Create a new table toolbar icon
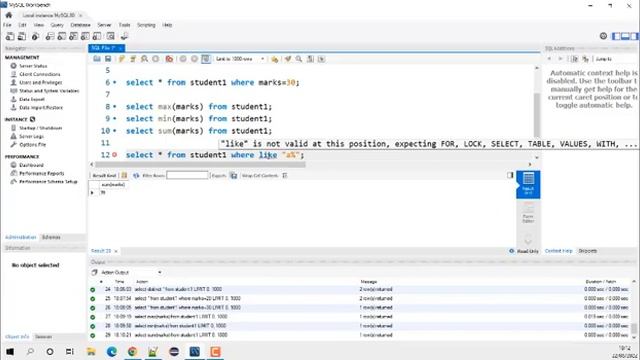640x360 pixels. tap(62, 36)
